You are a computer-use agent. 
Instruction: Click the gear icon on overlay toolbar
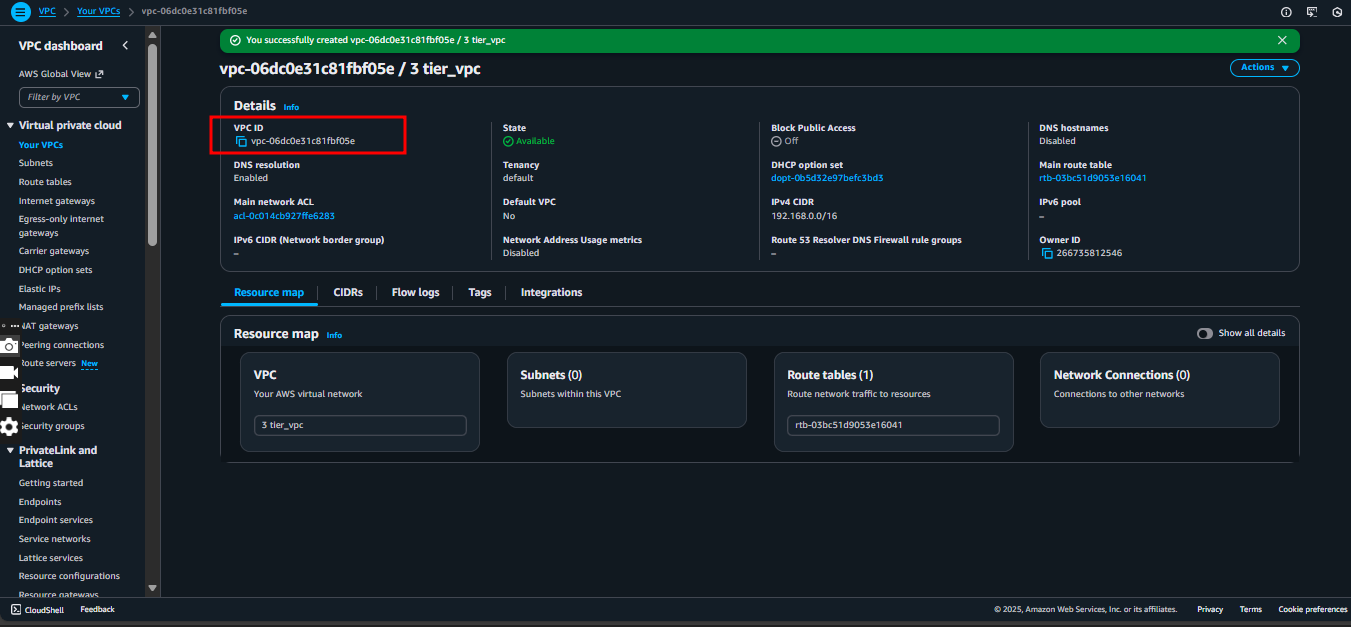pos(9,427)
